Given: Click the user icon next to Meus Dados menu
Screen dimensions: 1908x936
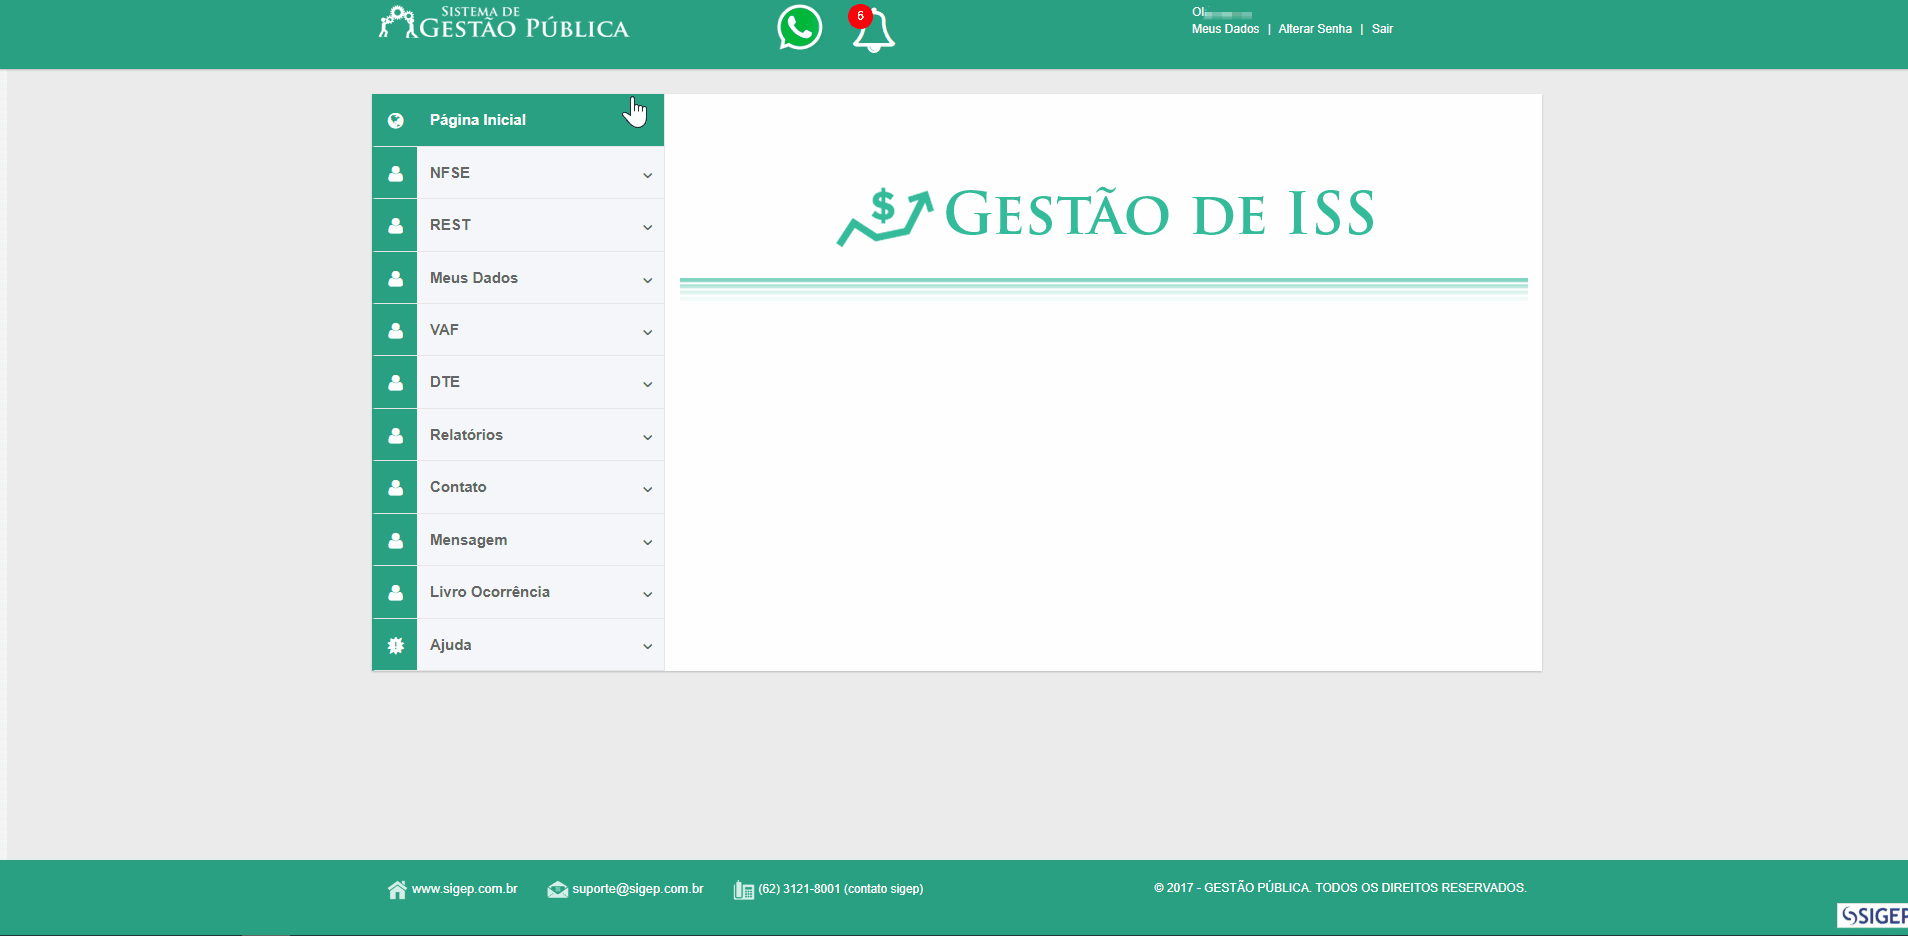Looking at the screenshot, I should pyautogui.click(x=395, y=278).
